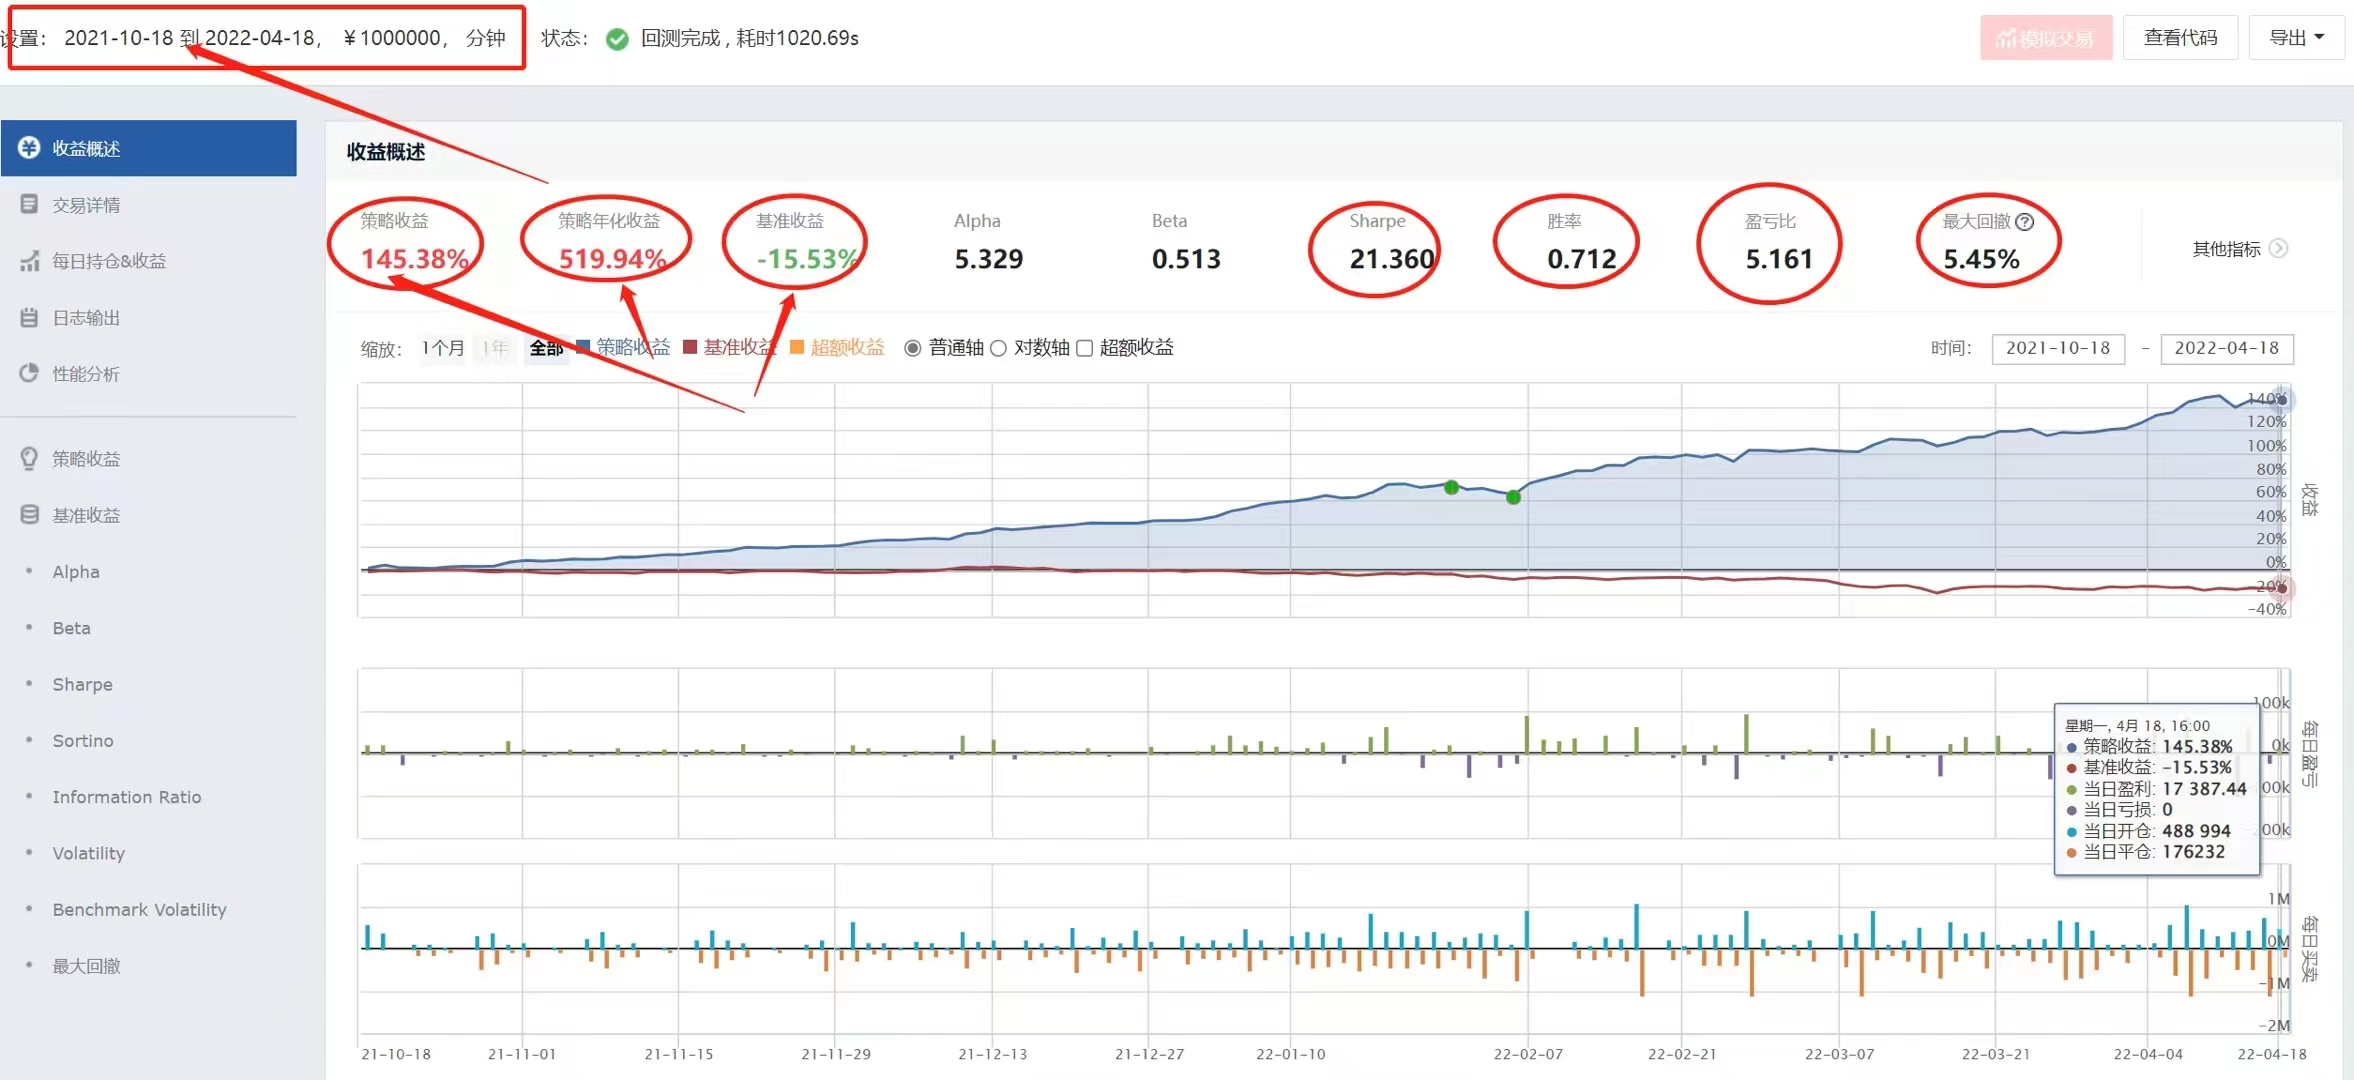Click the 性能分析 pie chart icon
This screenshot has width=2354, height=1080.
click(x=29, y=373)
